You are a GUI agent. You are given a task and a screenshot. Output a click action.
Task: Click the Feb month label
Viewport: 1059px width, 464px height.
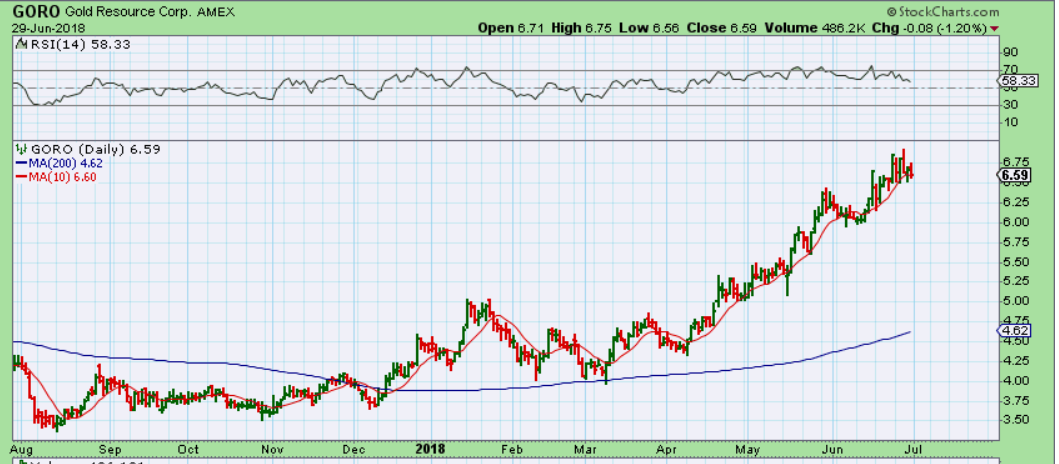point(513,448)
